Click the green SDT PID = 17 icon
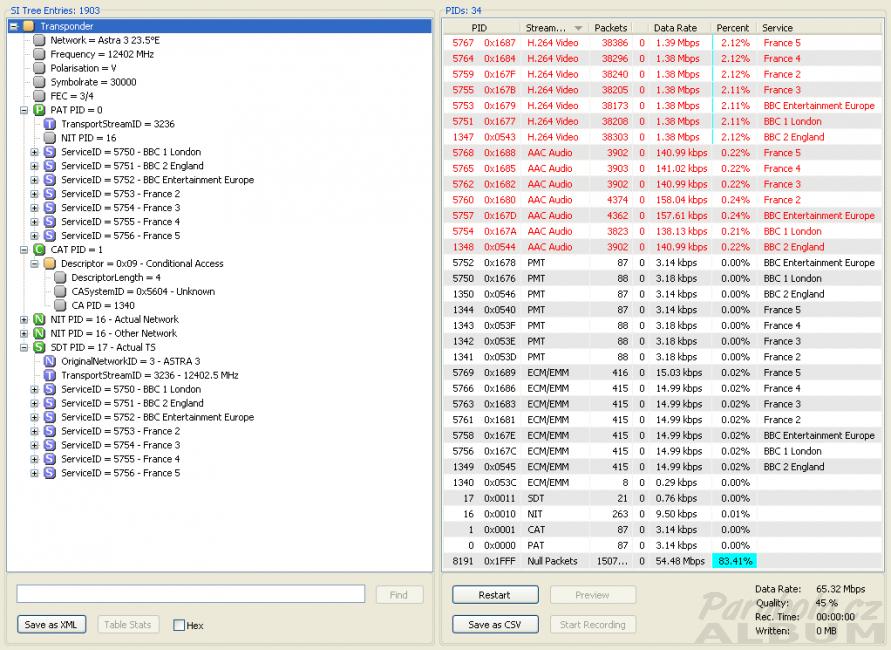Viewport: 891px width, 650px height. (x=39, y=347)
